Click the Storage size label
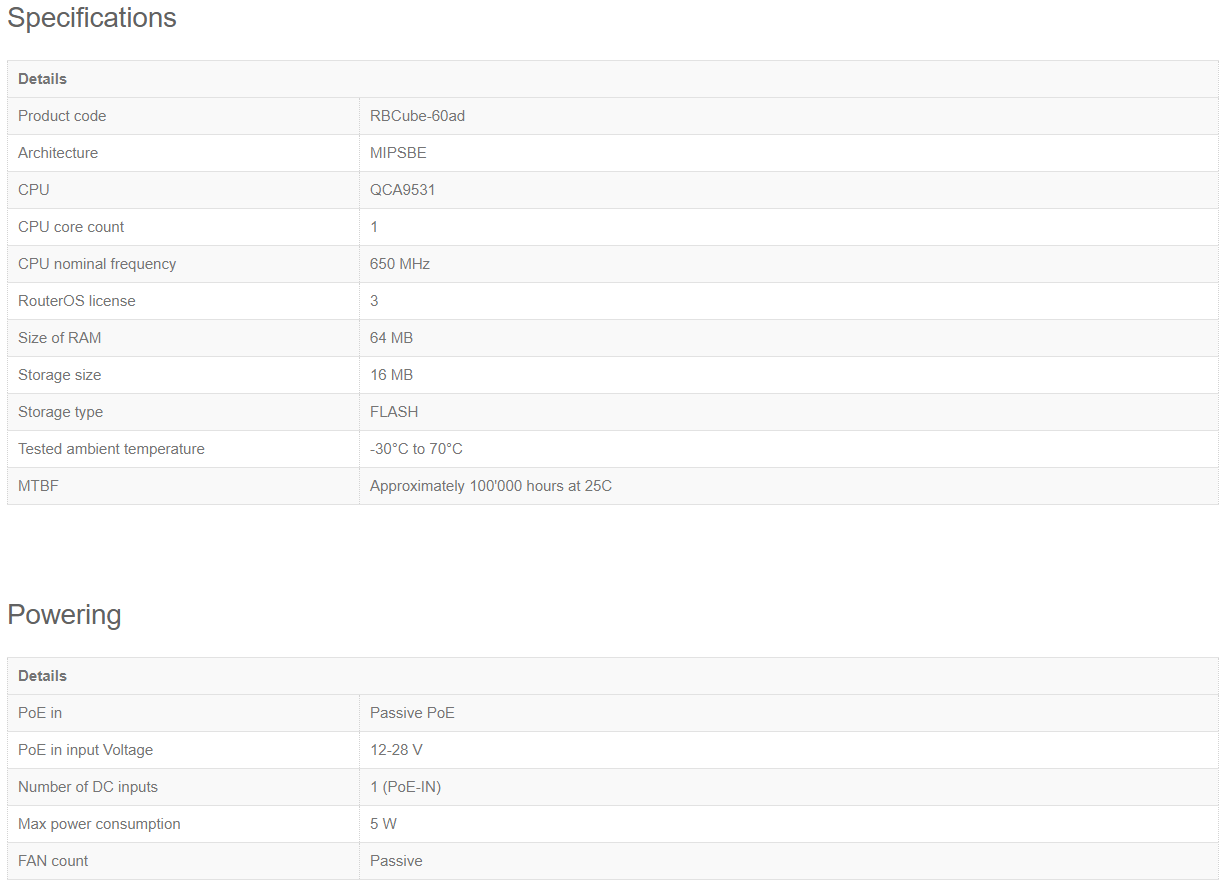 coord(59,375)
